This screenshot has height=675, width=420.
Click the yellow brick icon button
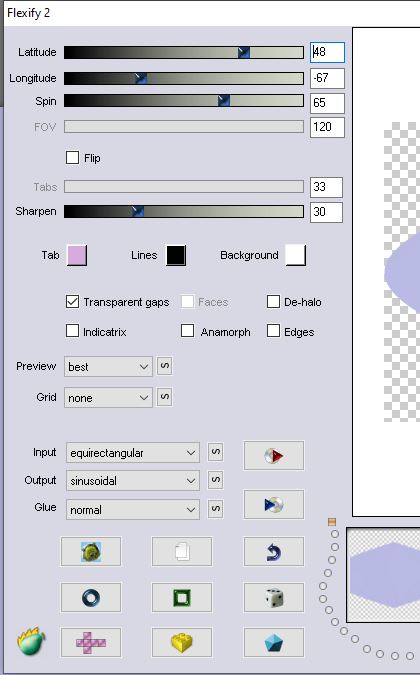[x=182, y=643]
